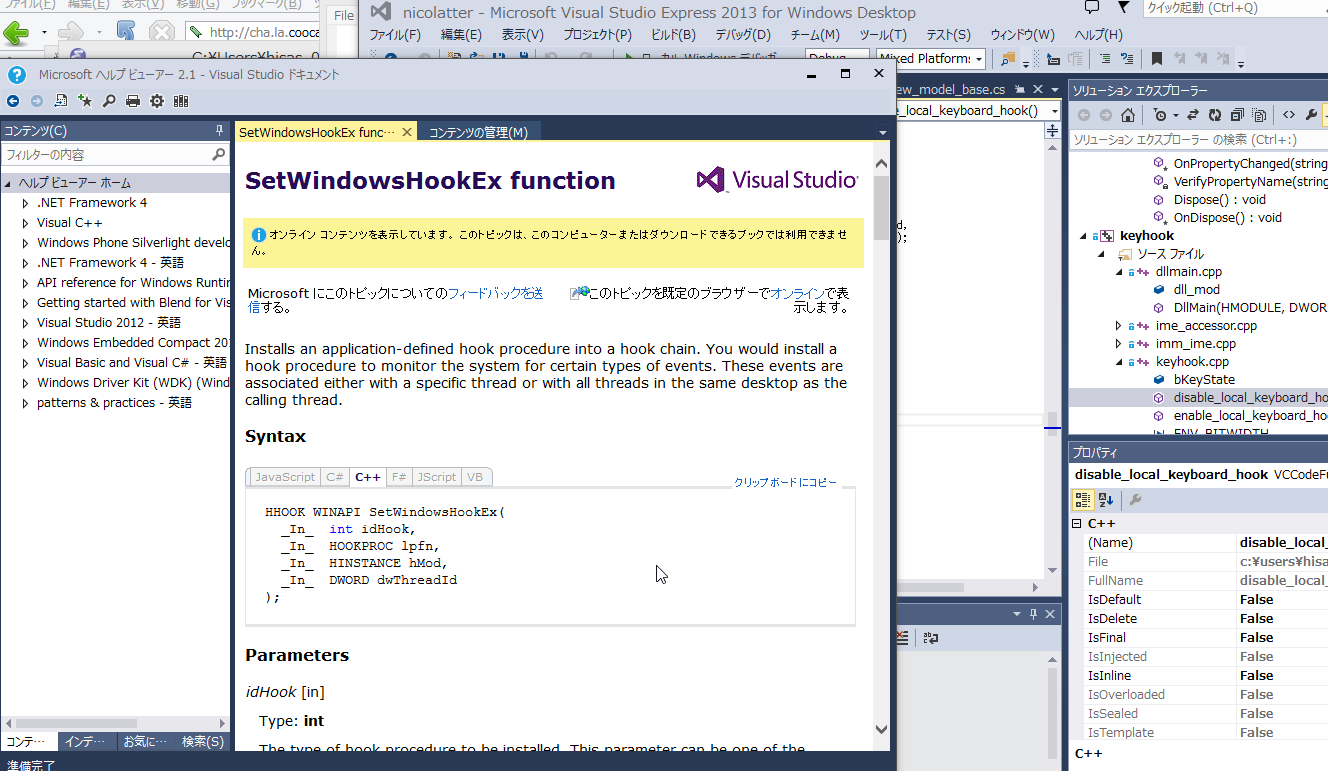Viewport: 1328px width, 771px height.
Task: Add topic to favorites with star icon
Action: point(85,101)
